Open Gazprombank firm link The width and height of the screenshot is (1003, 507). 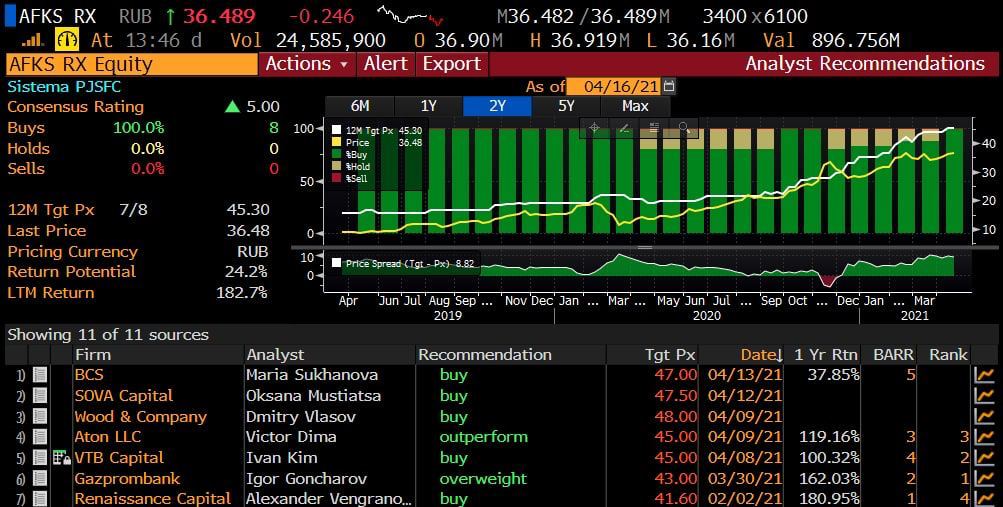point(127,479)
